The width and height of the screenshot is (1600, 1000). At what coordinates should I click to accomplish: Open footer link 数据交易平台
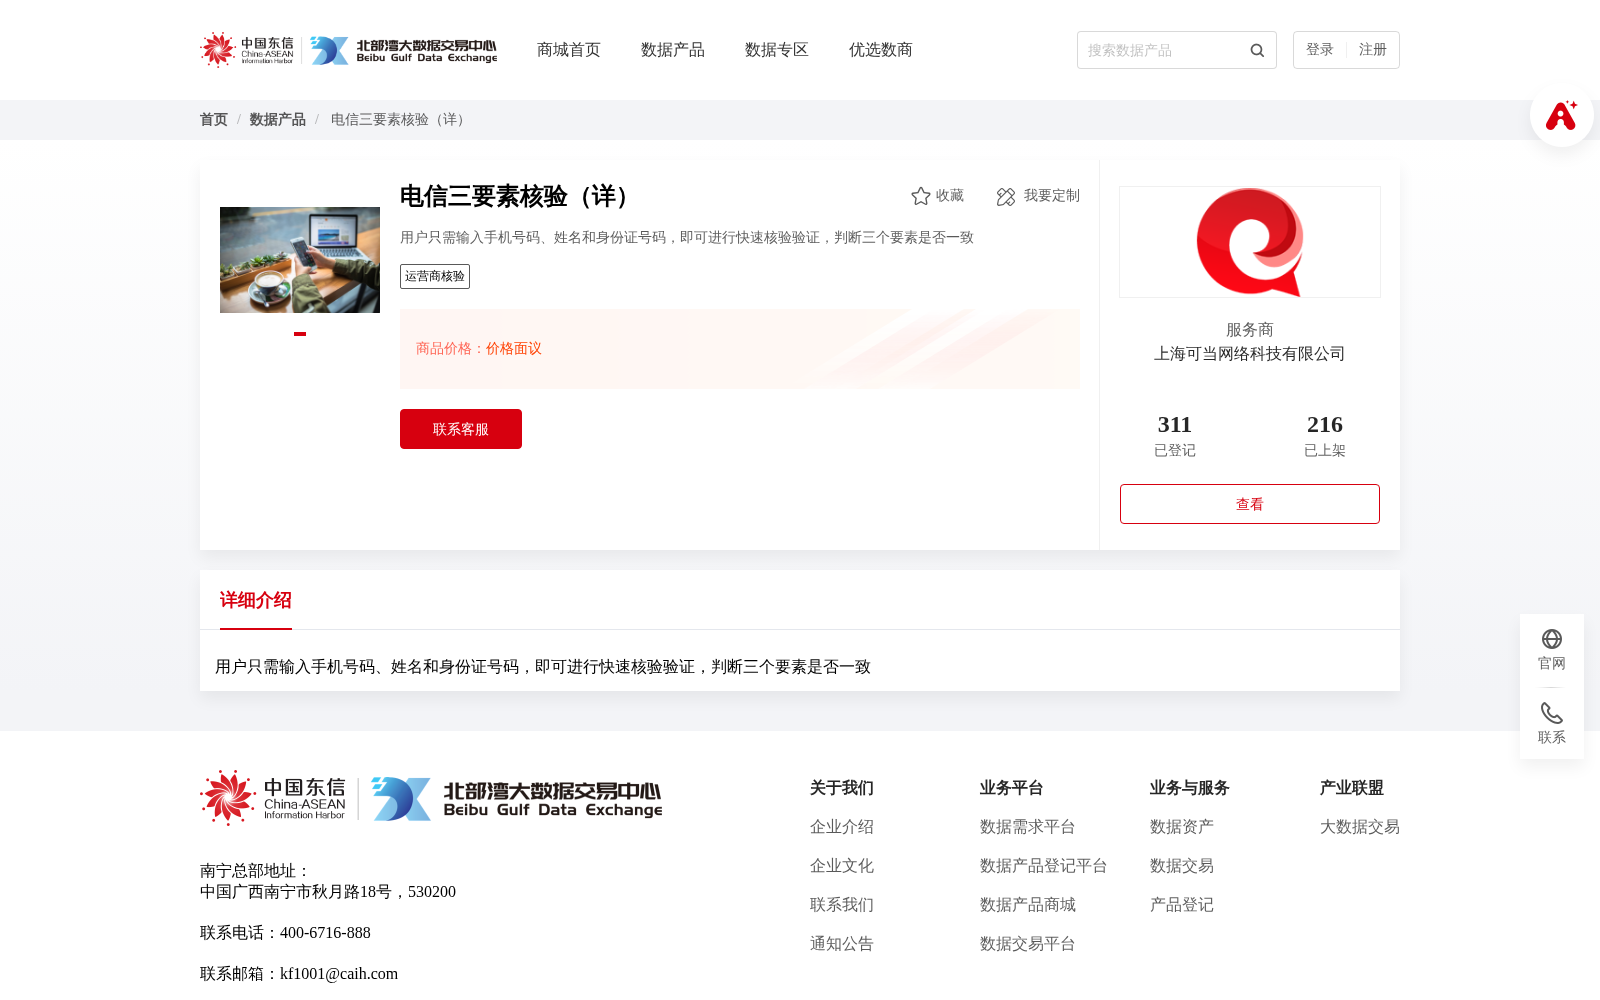[x=1028, y=944]
